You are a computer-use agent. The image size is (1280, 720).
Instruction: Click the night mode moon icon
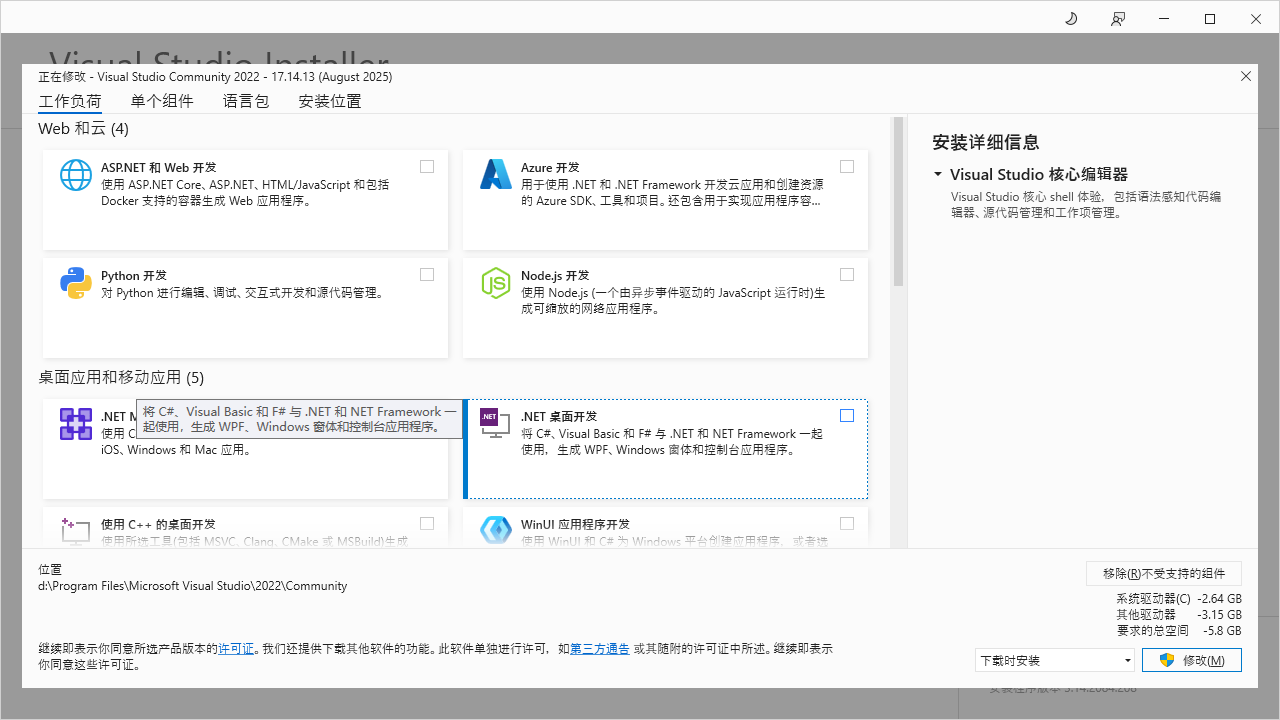click(x=1071, y=19)
